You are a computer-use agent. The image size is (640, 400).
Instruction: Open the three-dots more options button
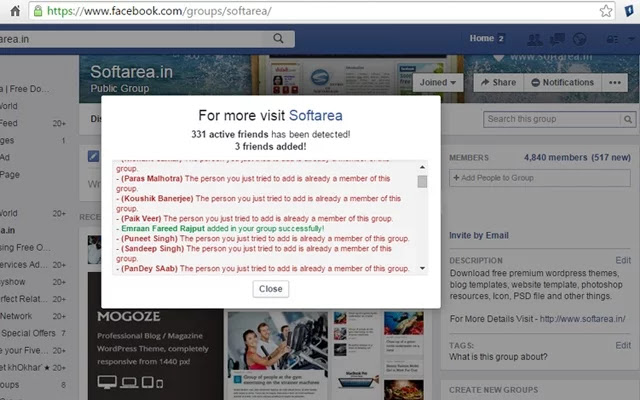tap(615, 82)
